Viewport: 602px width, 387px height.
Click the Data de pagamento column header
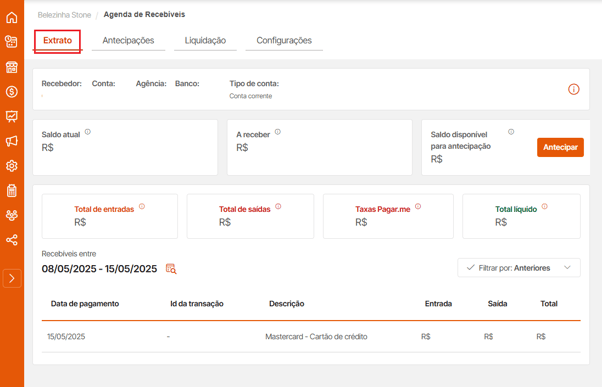click(85, 304)
